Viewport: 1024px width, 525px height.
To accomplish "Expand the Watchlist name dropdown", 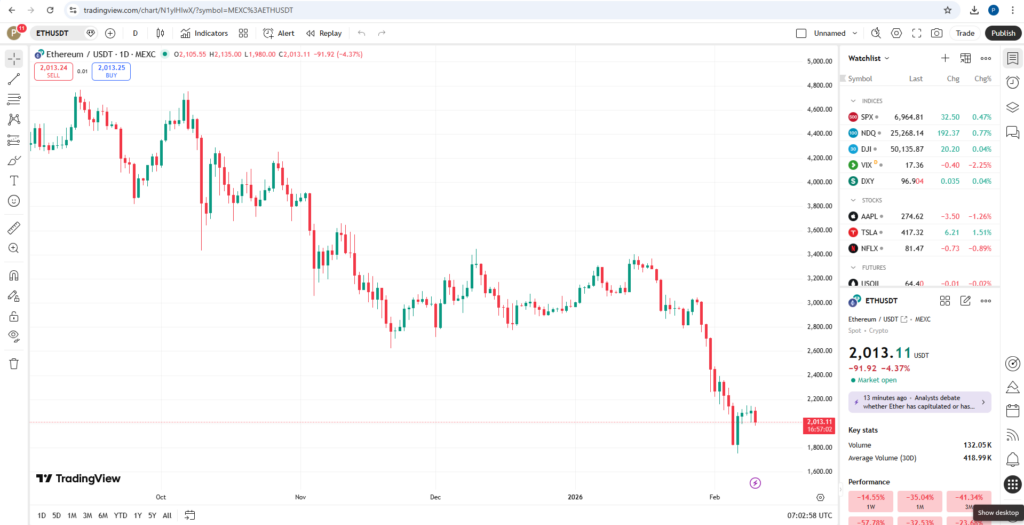I will [x=867, y=58].
